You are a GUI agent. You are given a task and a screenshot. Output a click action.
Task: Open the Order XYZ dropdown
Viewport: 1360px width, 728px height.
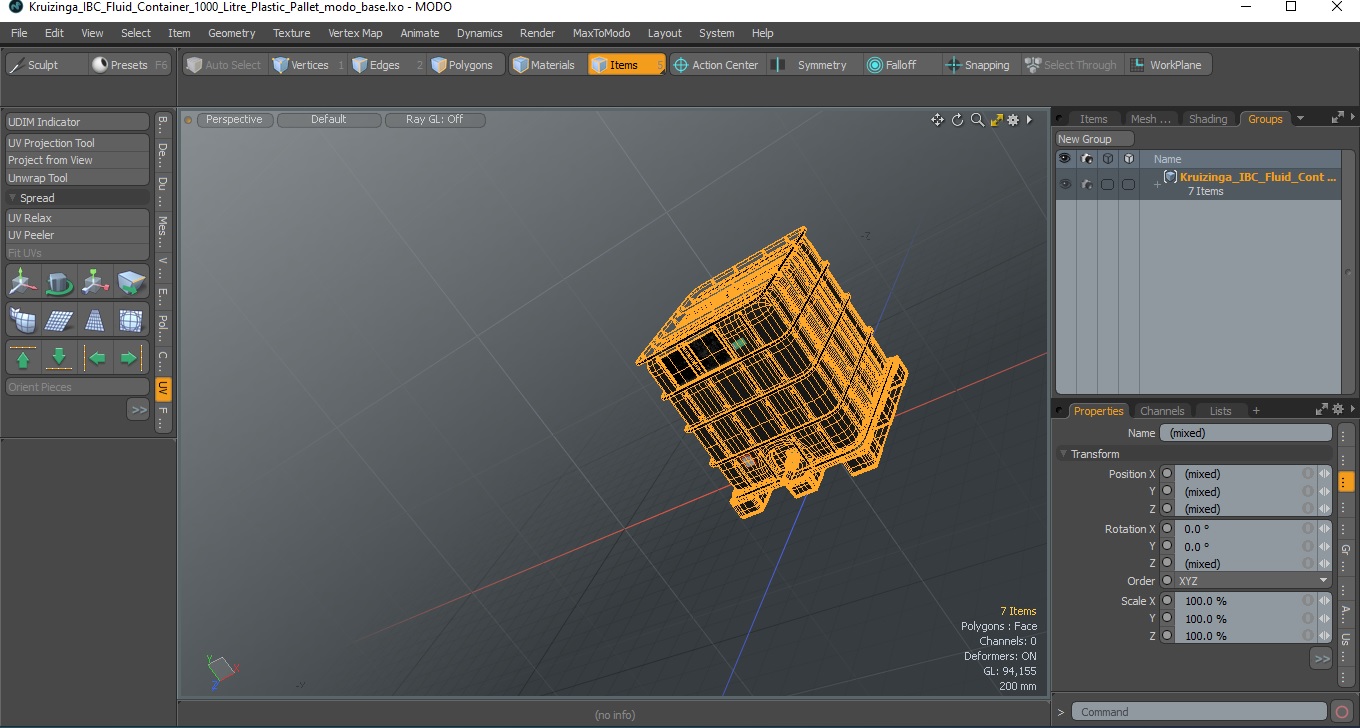[x=1254, y=581]
